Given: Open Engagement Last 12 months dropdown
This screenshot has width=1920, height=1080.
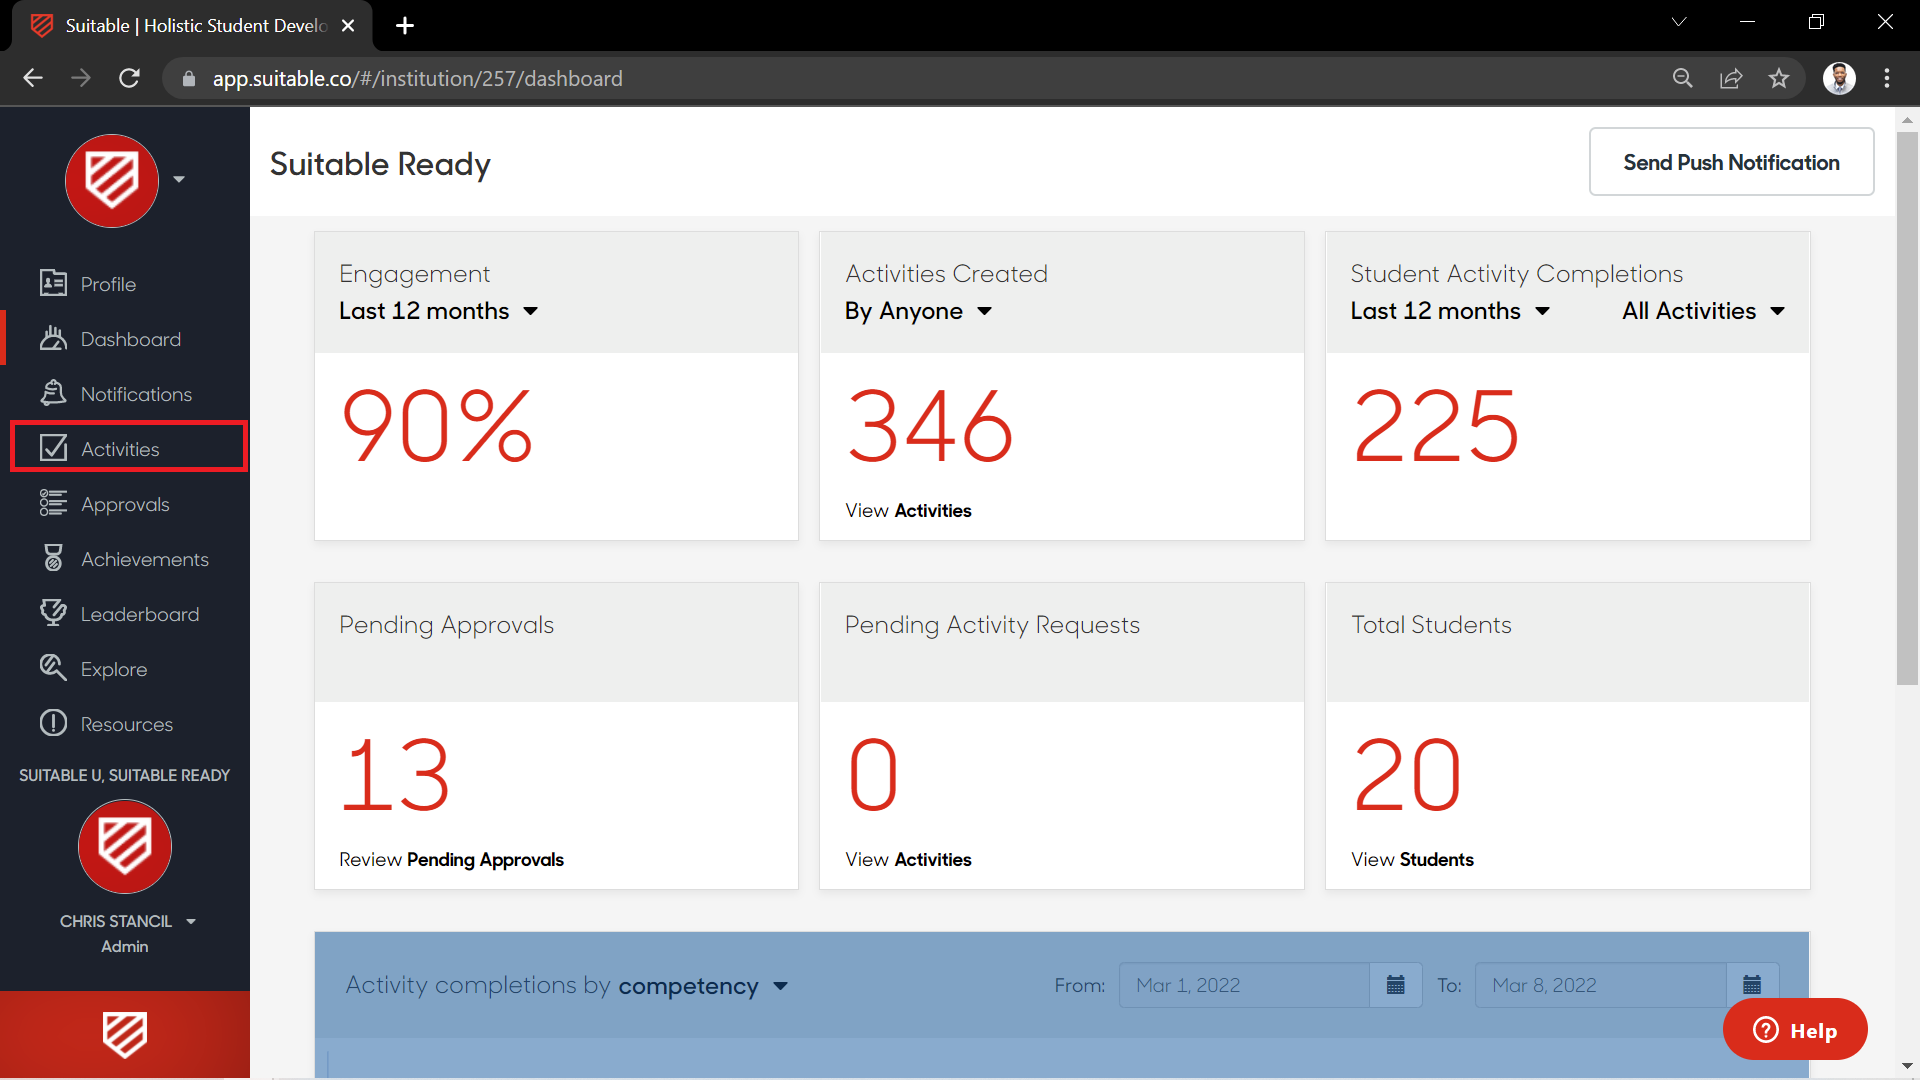Looking at the screenshot, I should click(x=438, y=311).
